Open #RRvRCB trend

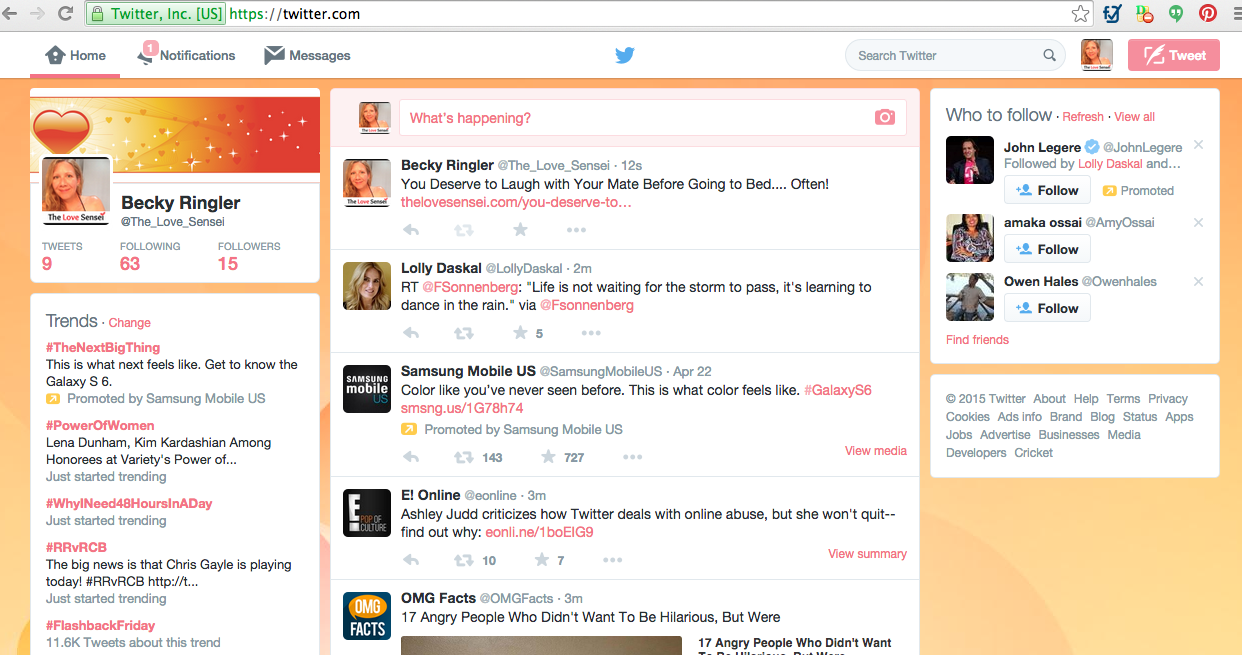coord(76,547)
